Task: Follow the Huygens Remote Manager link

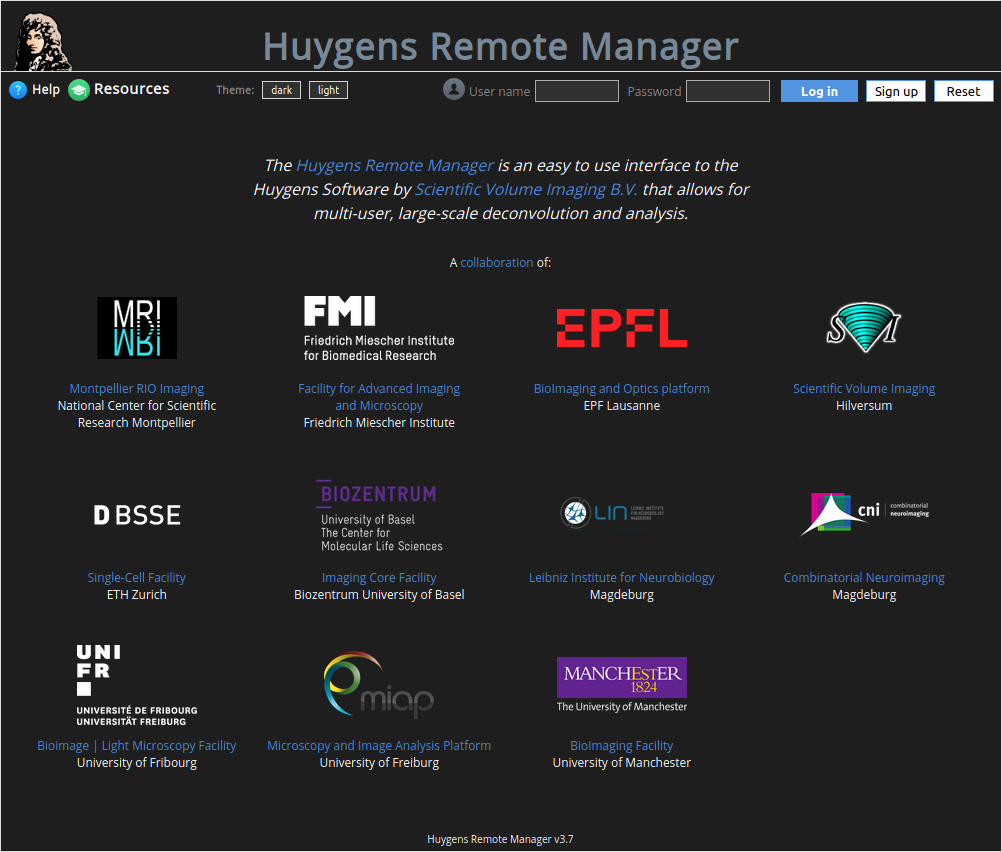Action: 395,166
